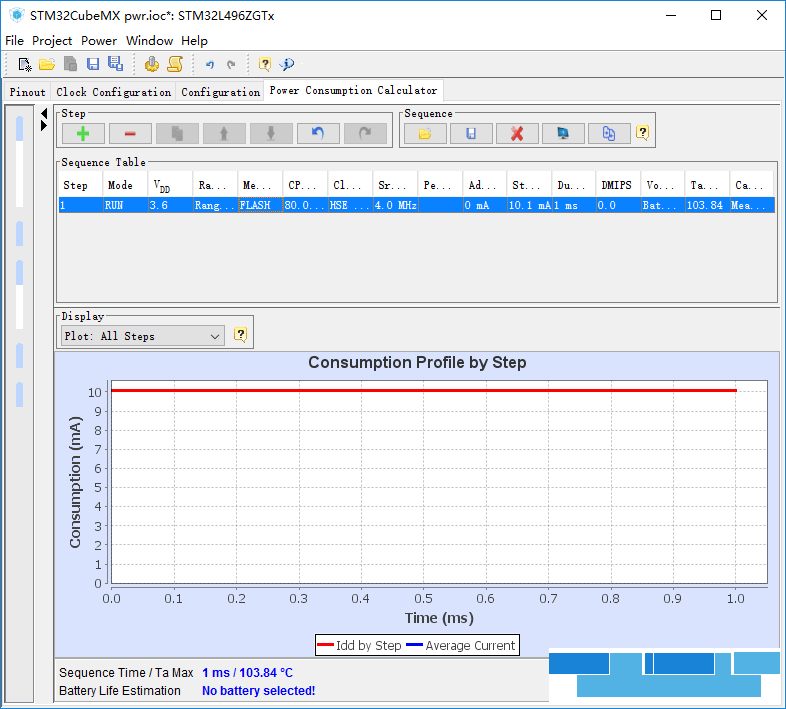Click the 10.1 mA step current cell
Screen dimensions: 786x709
pos(529,205)
